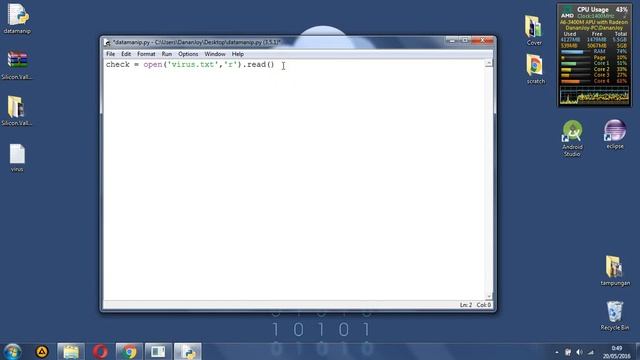The image size is (640, 360).
Task: Switch to Python IDLE taskbar button
Action: click(x=188, y=351)
